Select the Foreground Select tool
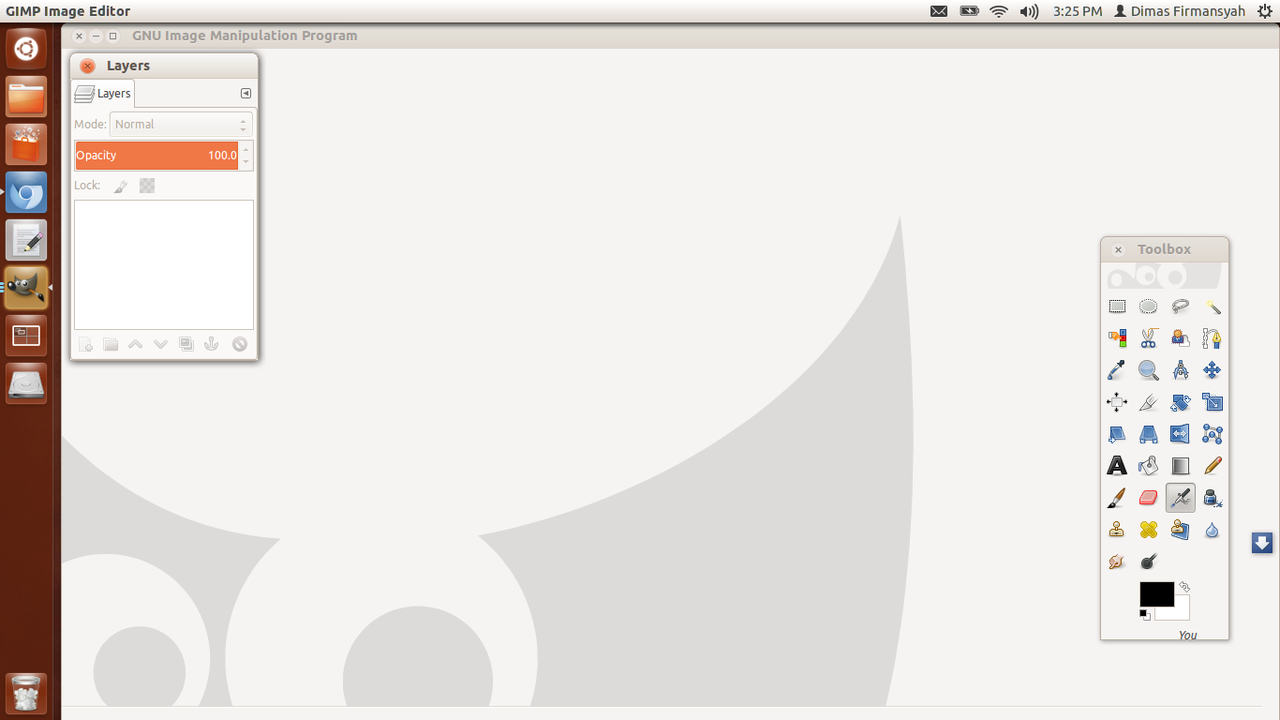This screenshot has width=1280, height=720. [1181, 339]
